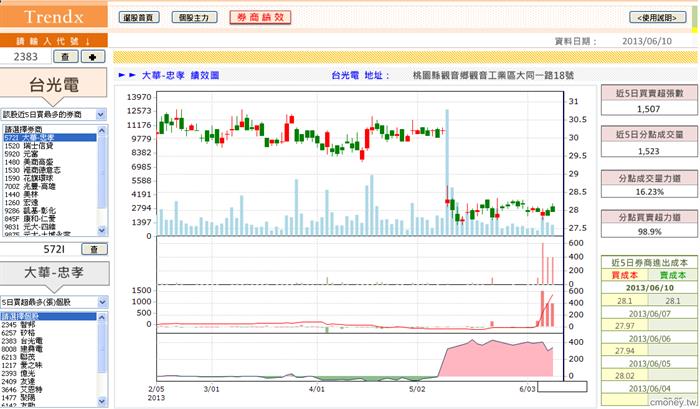Image resolution: width=700 pixels, height=409 pixels.
Task: Click the 買成本 column header
Action: tap(625, 275)
